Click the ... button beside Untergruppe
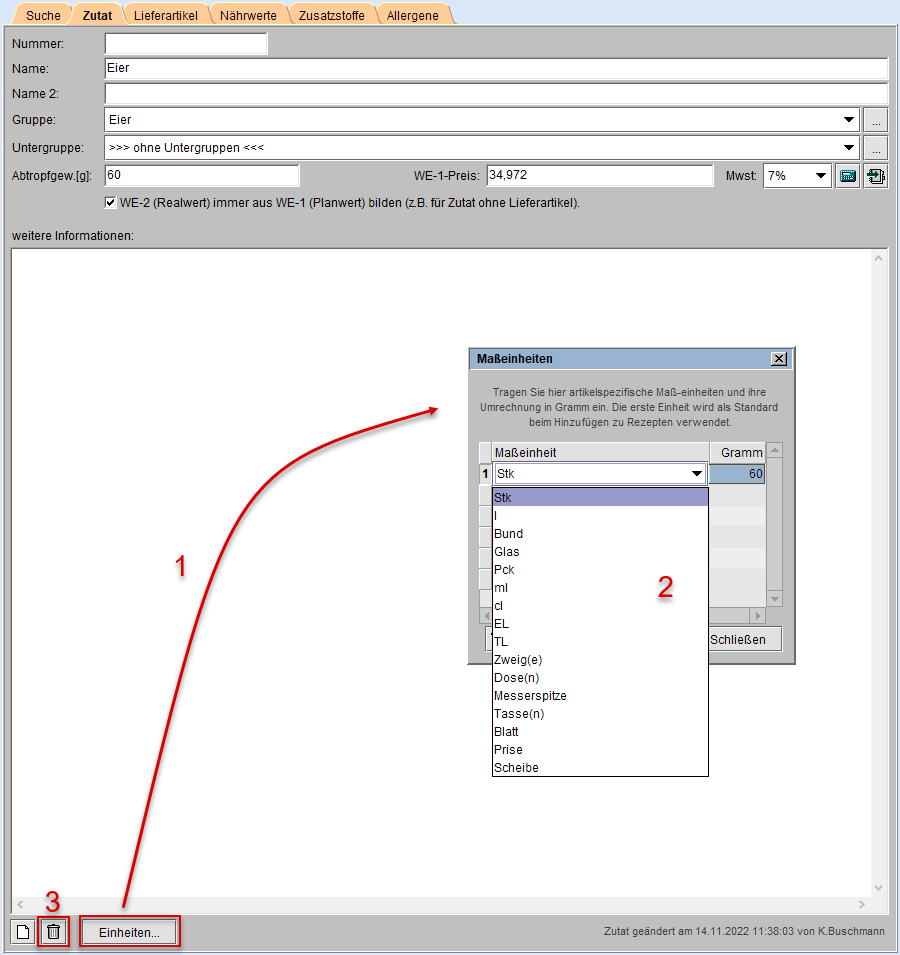Screen dimensions: 900x955 click(876, 148)
